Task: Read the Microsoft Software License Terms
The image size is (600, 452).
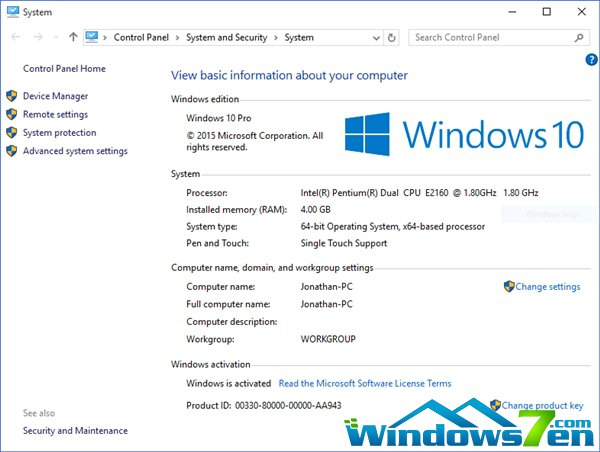Action: coord(365,383)
